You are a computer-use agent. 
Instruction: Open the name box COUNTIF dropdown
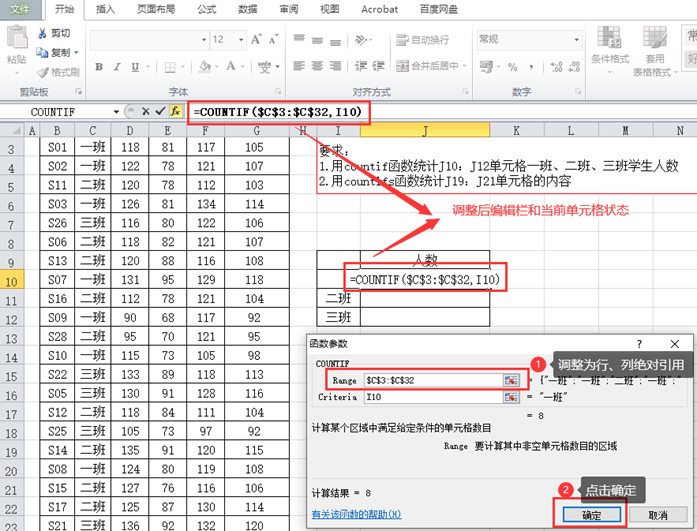point(116,112)
